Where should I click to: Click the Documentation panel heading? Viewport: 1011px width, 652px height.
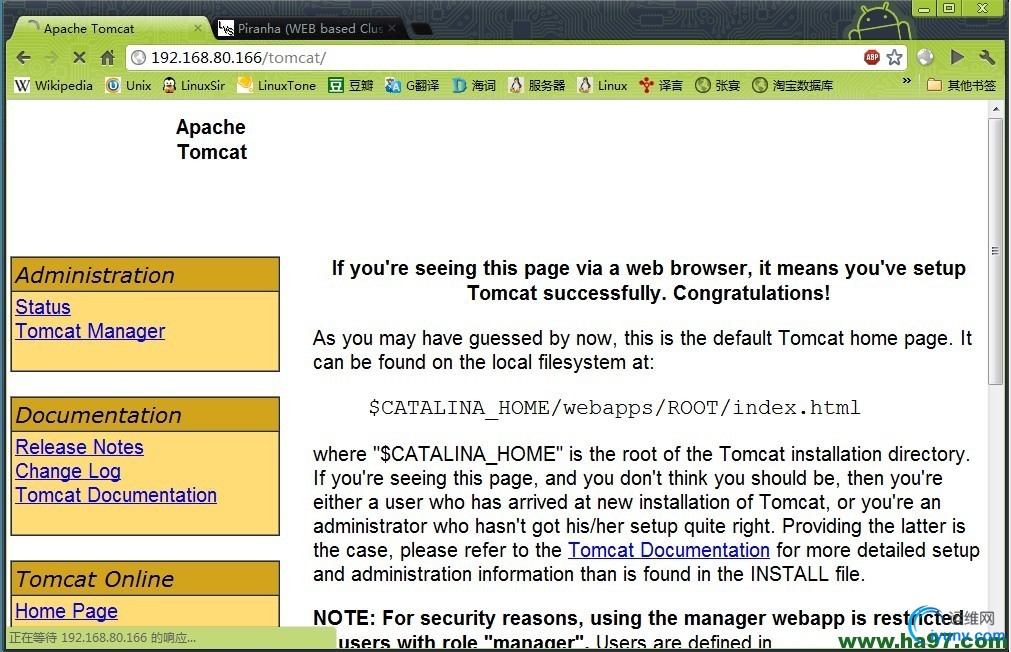pyautogui.click(x=145, y=415)
